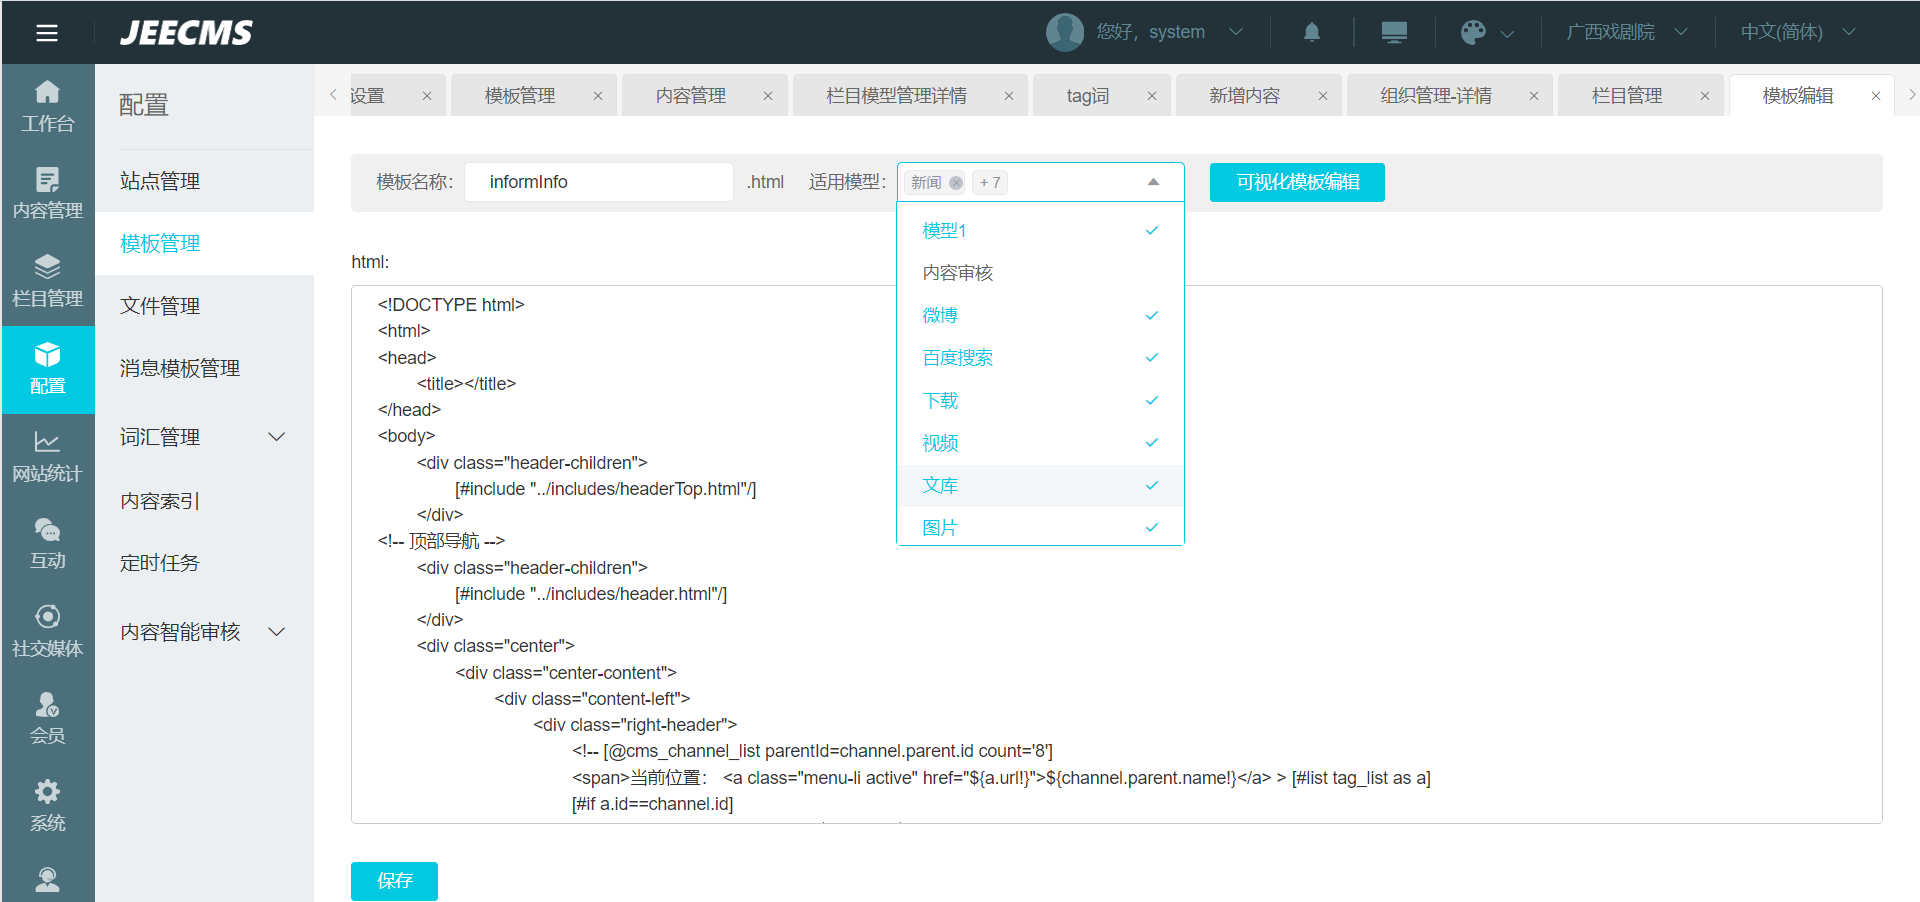Toggle the hamburger menu icon

[x=47, y=33]
